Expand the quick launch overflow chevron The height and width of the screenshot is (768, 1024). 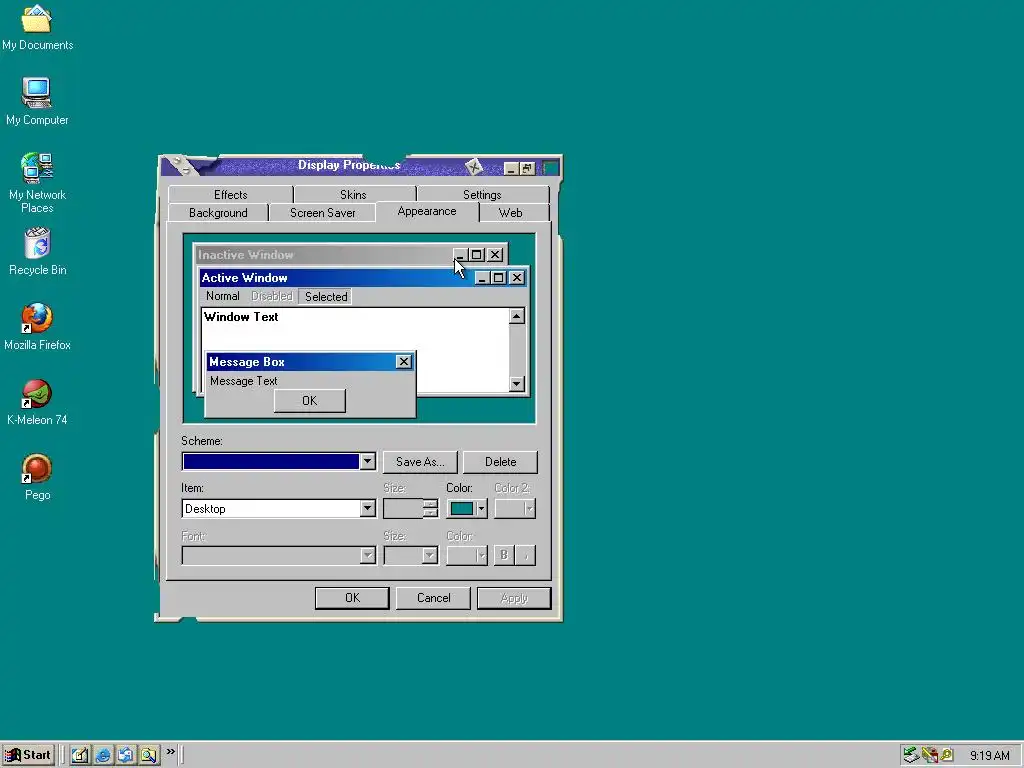click(170, 752)
